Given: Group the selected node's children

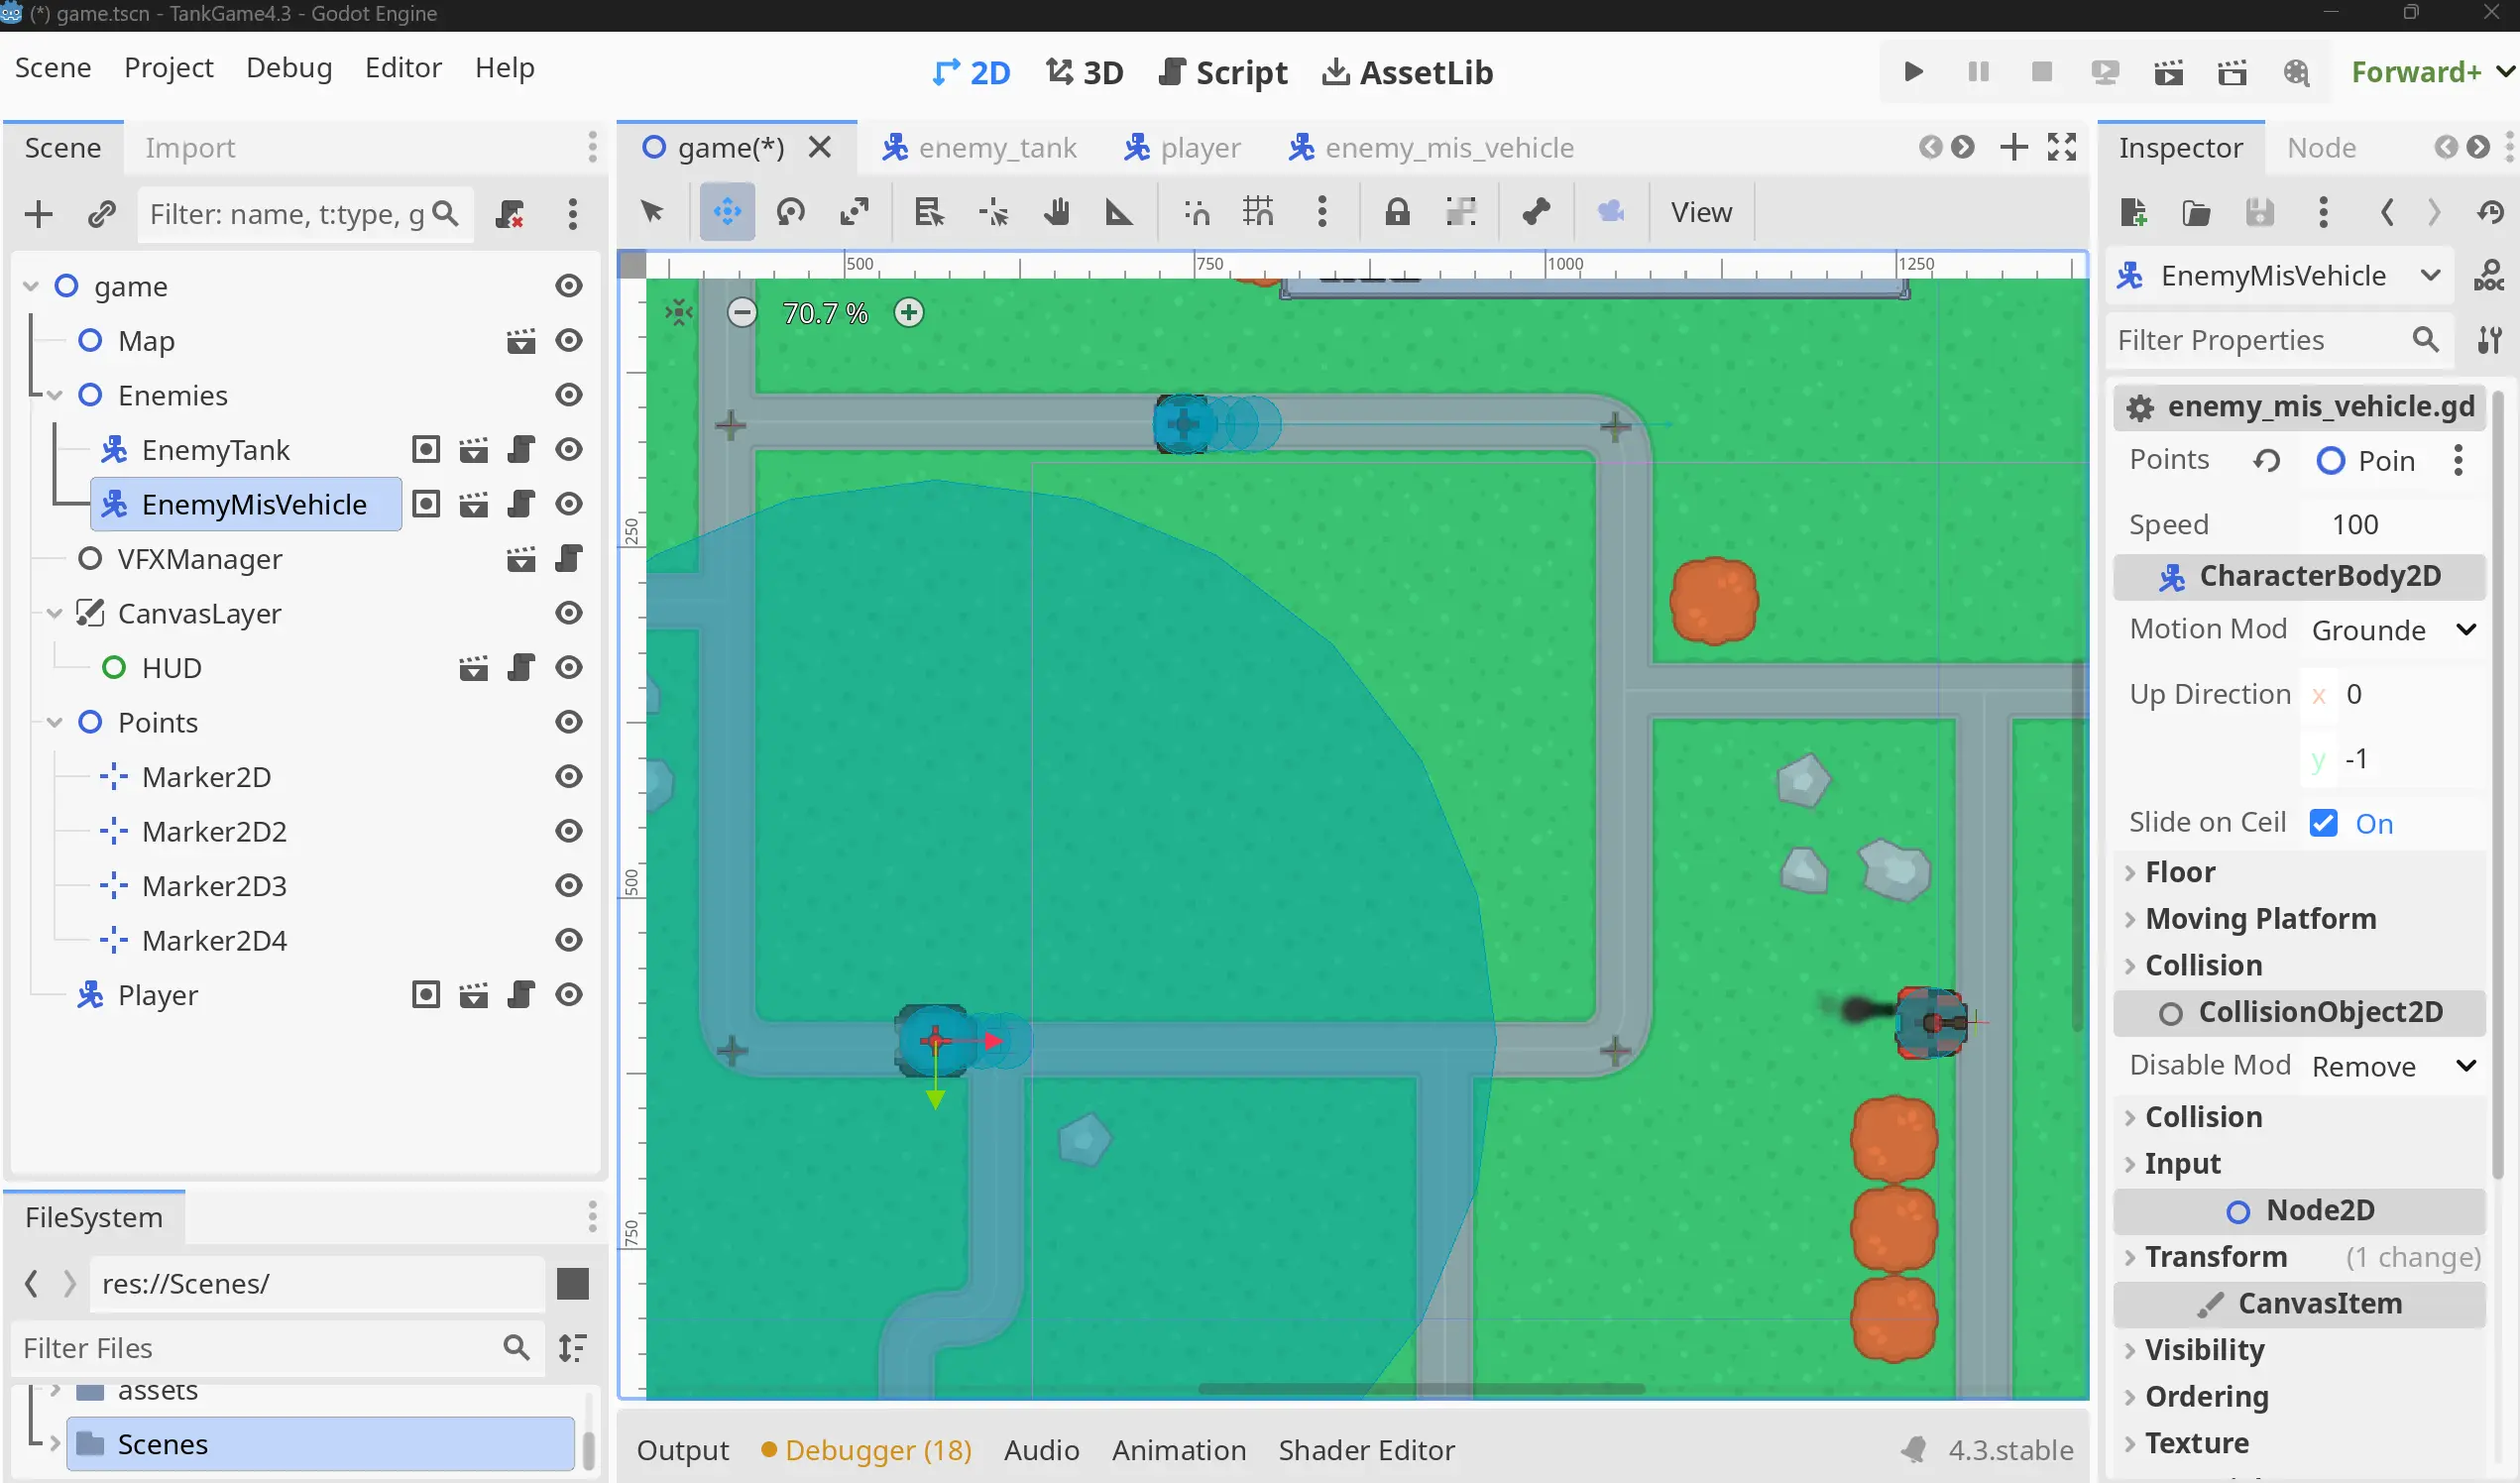Looking at the screenshot, I should point(1461,212).
